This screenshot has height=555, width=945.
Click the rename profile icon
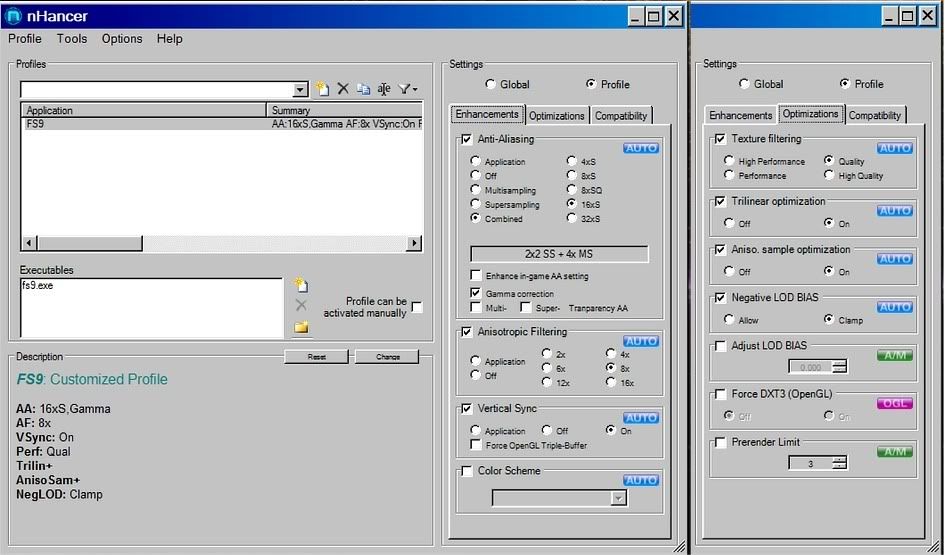point(384,89)
